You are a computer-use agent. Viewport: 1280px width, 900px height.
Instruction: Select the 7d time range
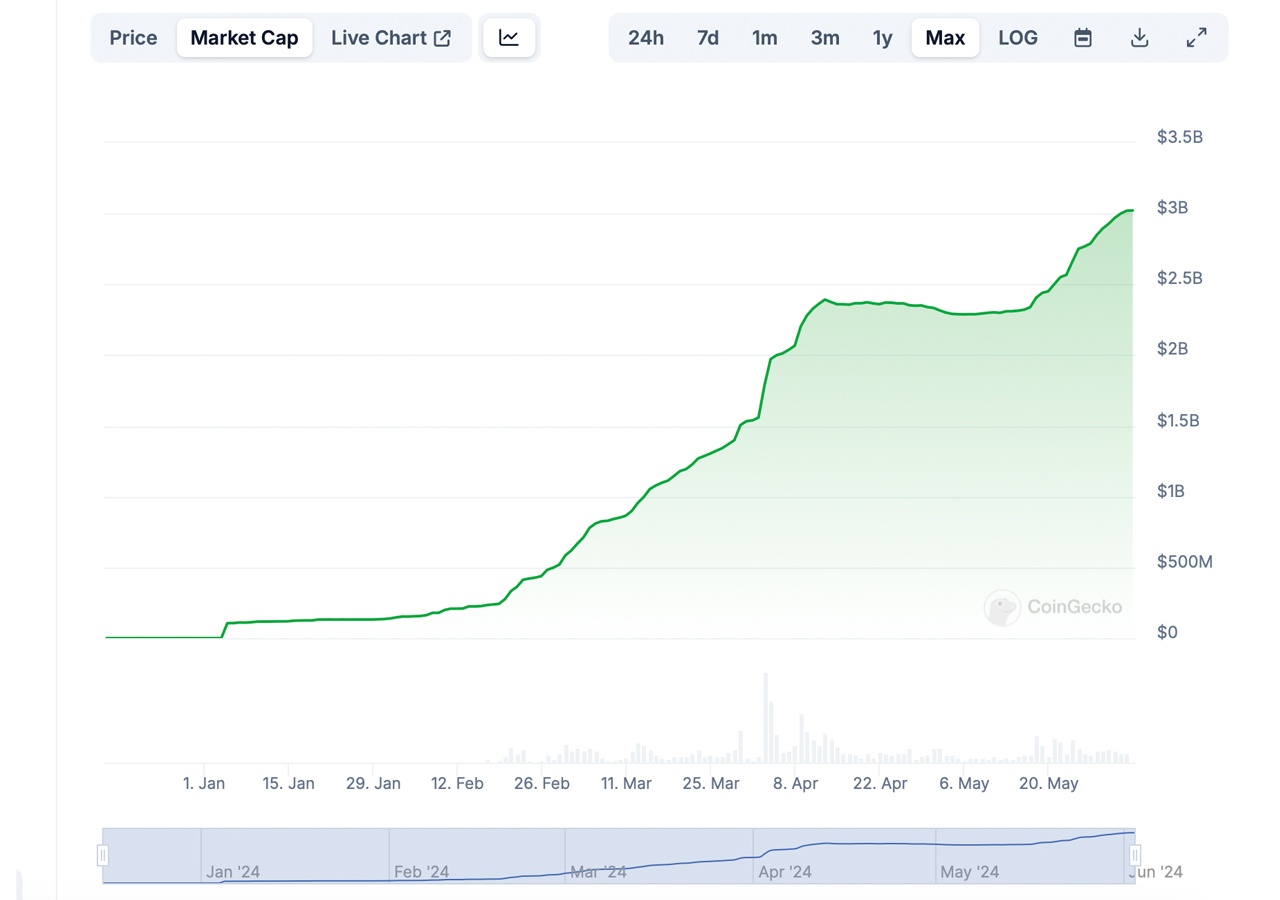coord(707,37)
